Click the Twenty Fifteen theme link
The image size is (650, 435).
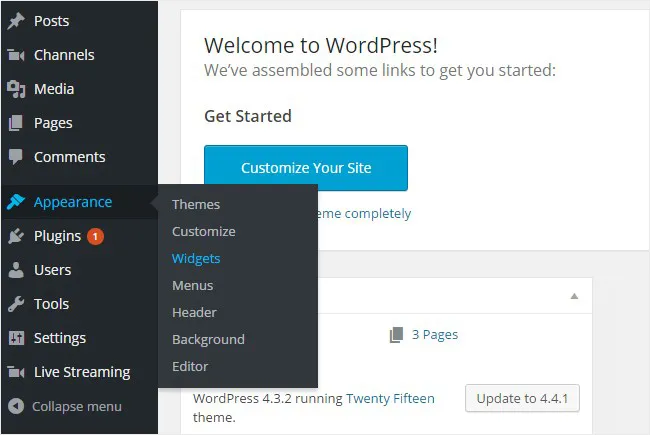click(390, 398)
